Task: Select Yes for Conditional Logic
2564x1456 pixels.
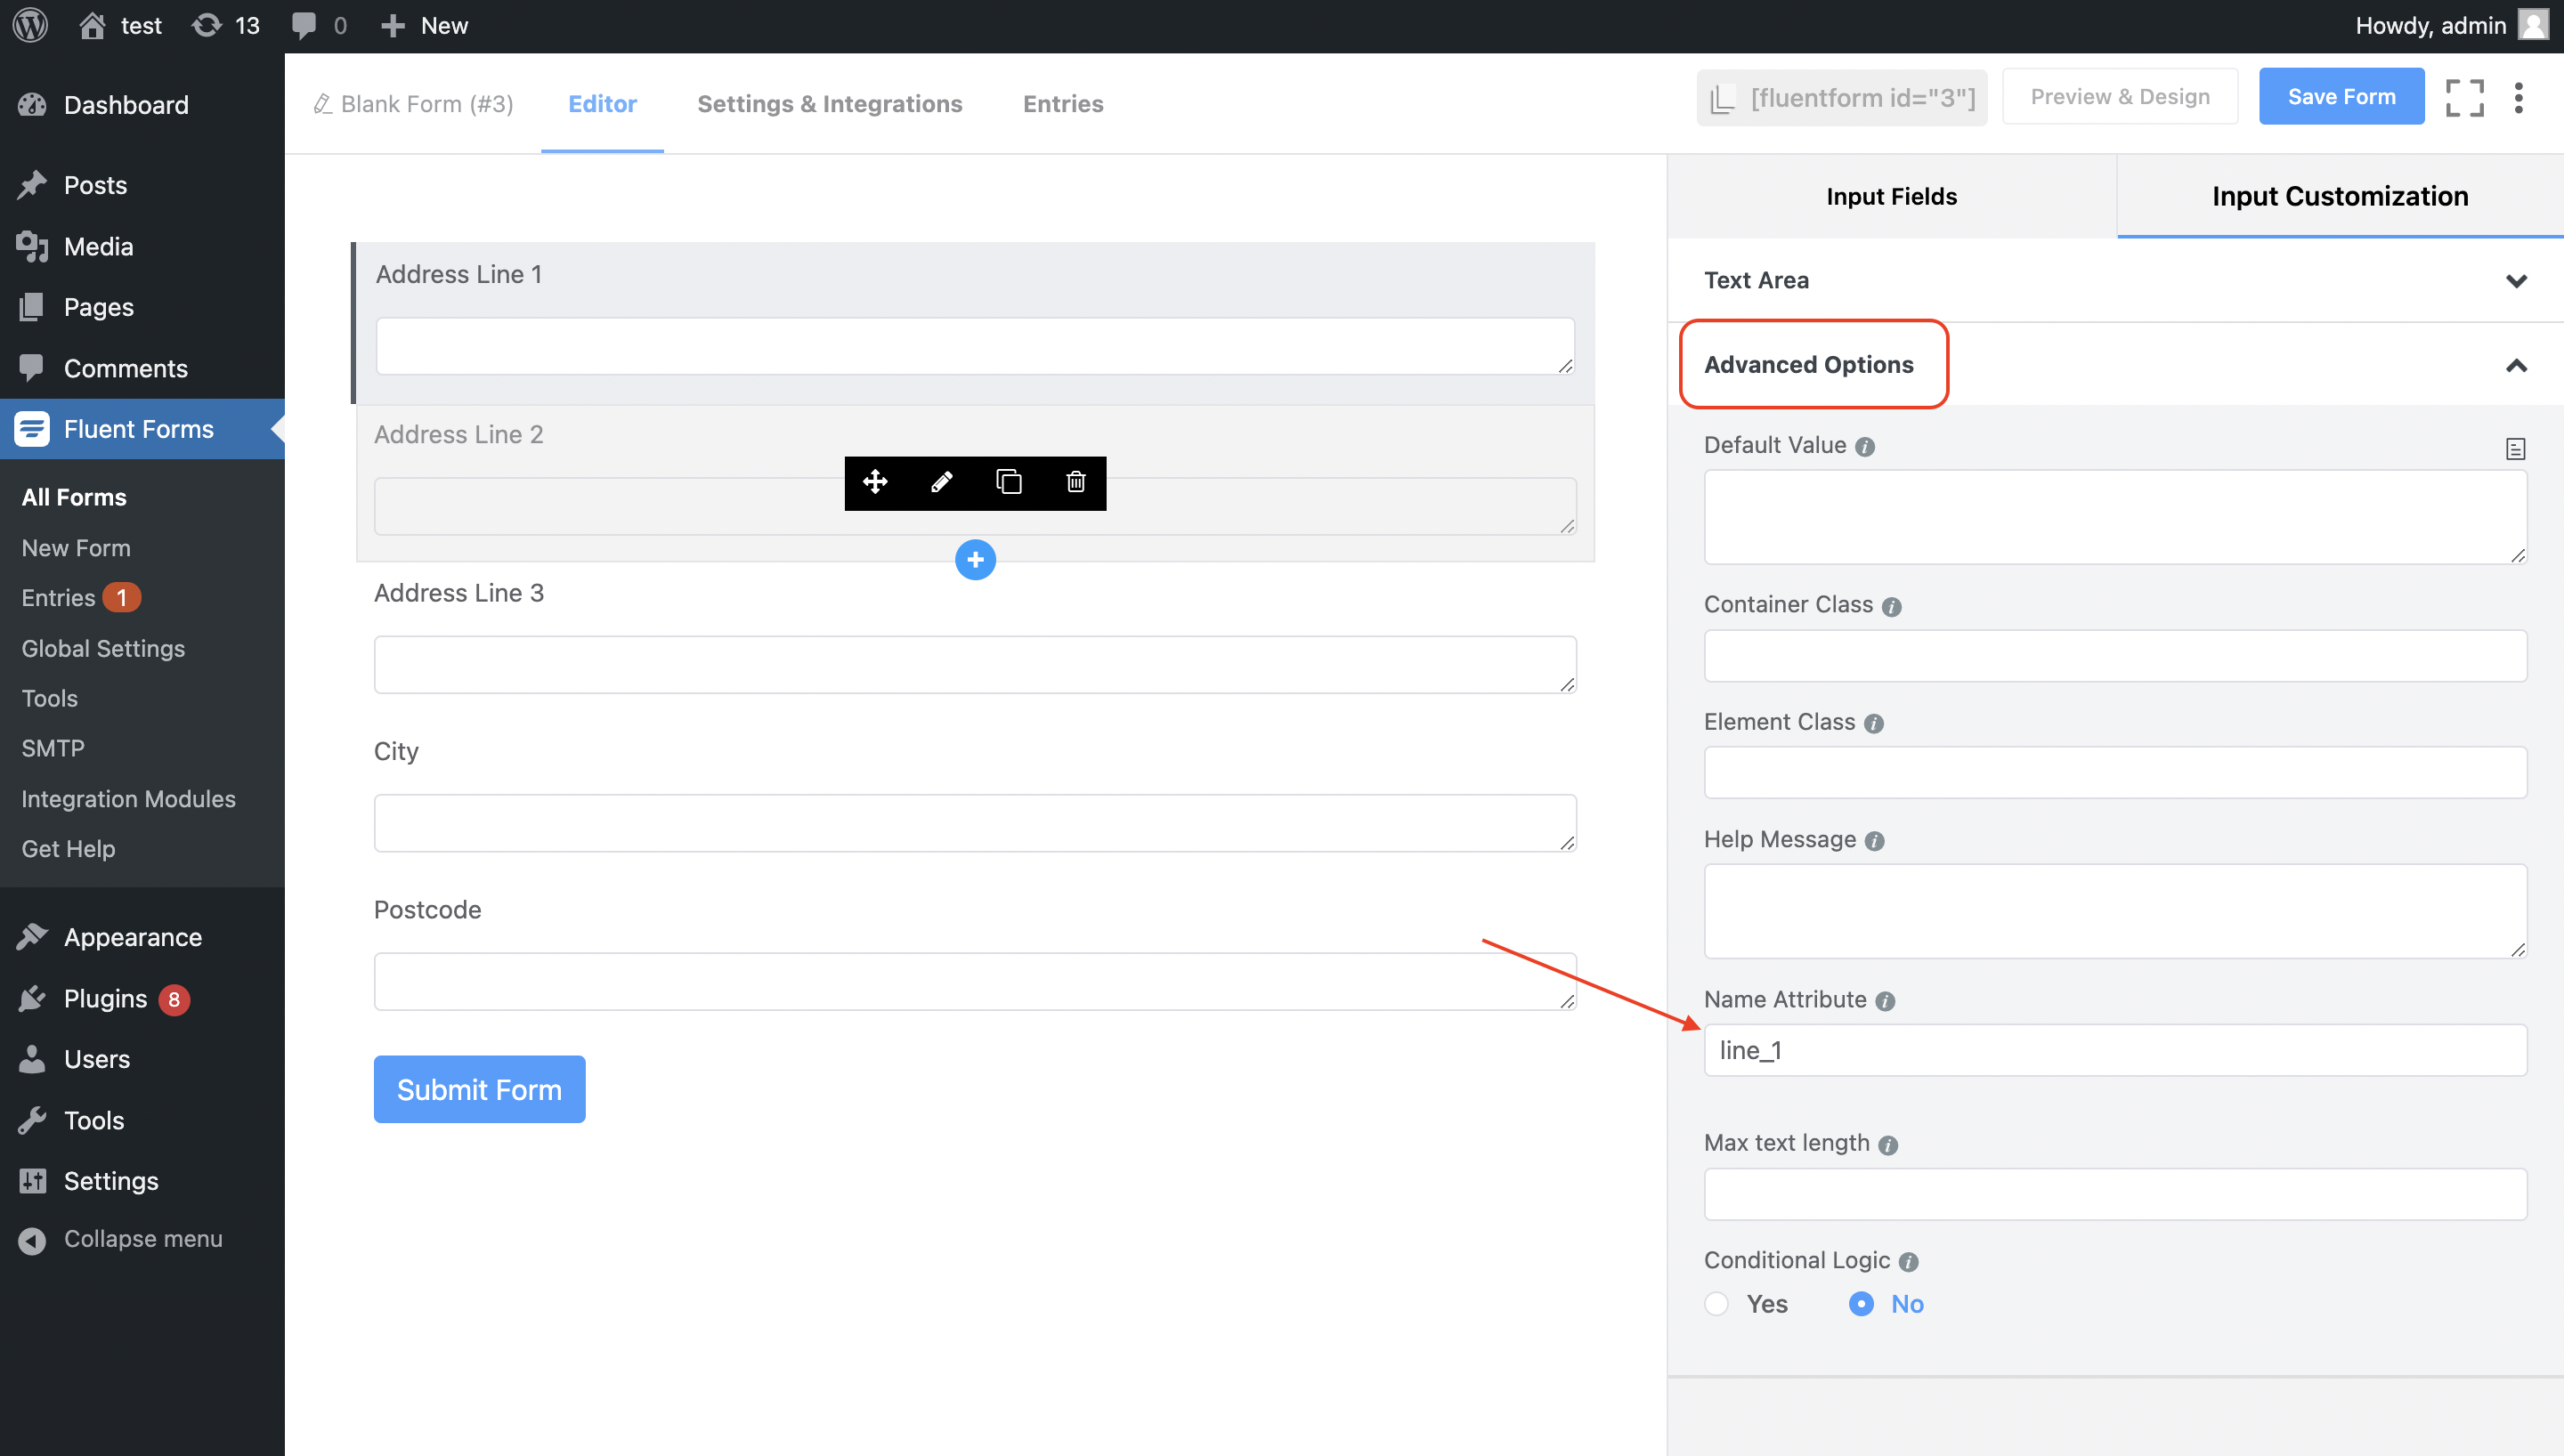Action: click(1716, 1303)
